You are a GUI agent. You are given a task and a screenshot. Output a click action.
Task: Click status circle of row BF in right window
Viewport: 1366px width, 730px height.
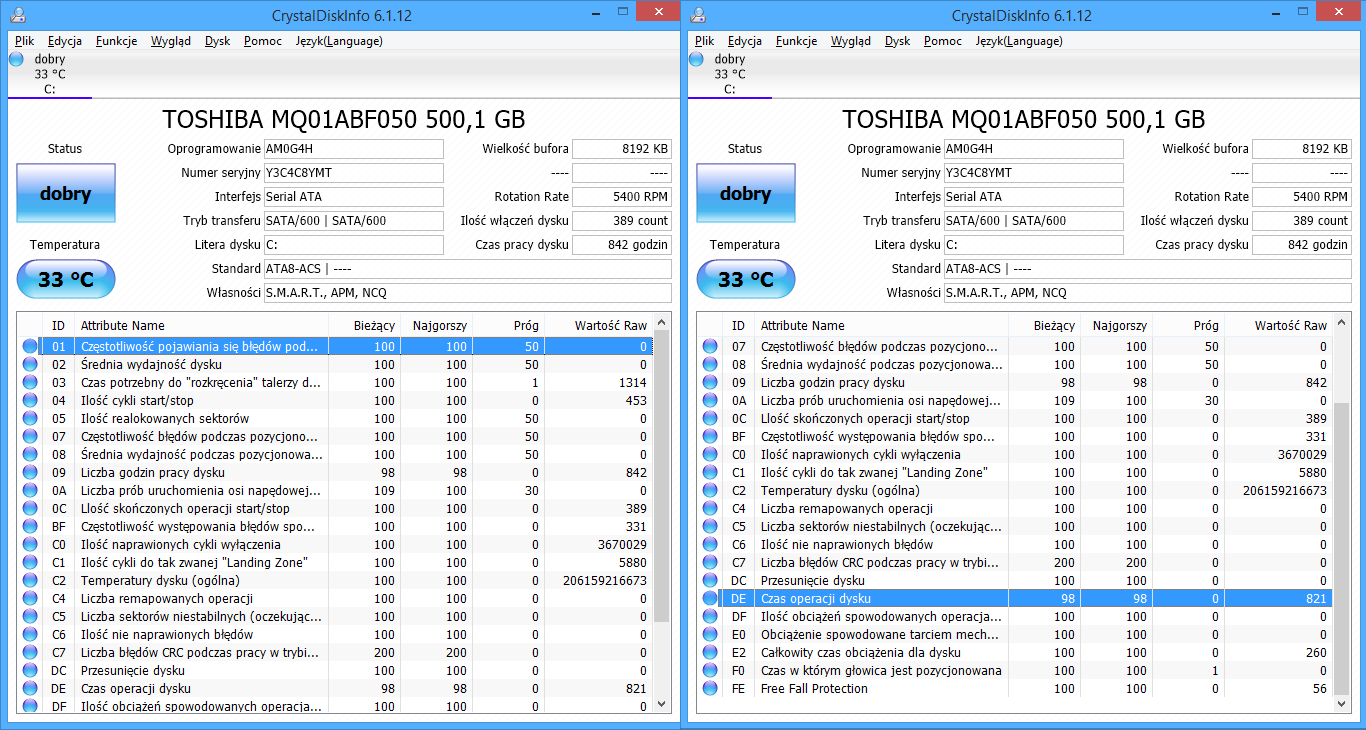711,437
